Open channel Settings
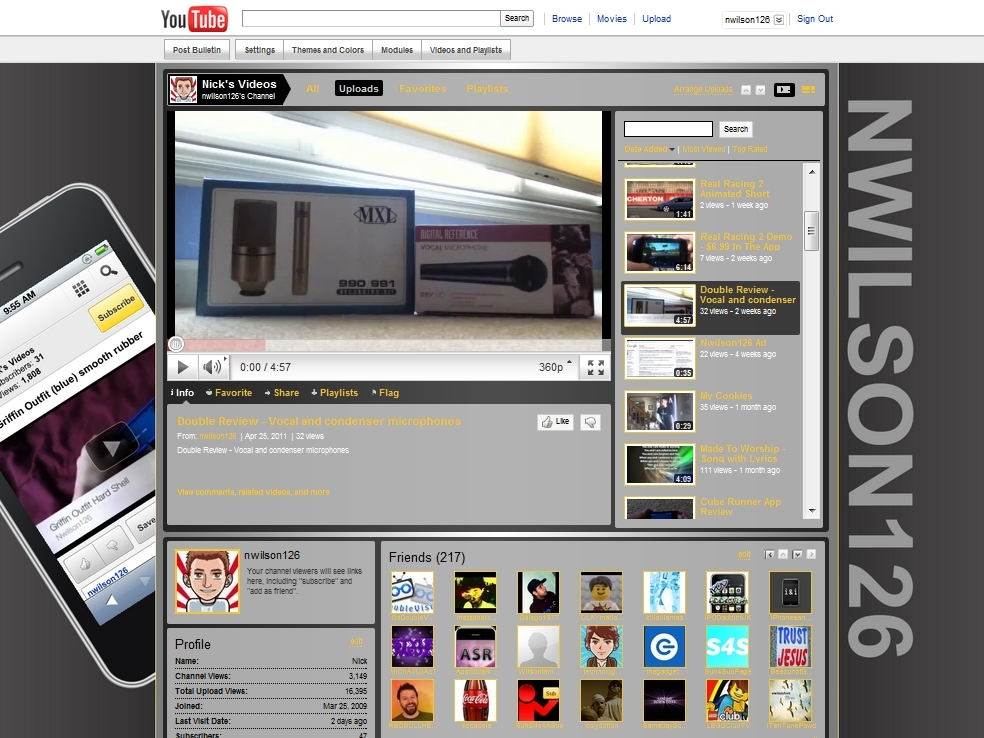This screenshot has height=738, width=984. (x=260, y=50)
